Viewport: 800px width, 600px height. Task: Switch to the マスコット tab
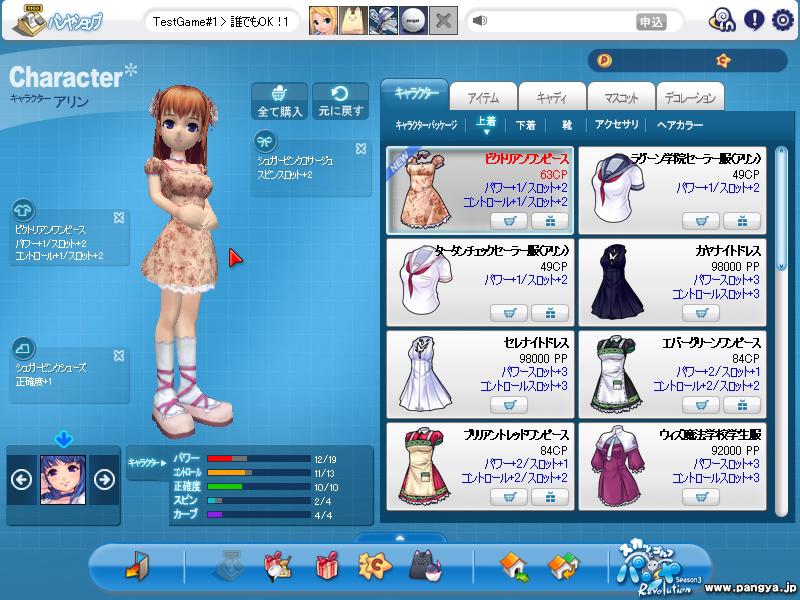(x=621, y=96)
